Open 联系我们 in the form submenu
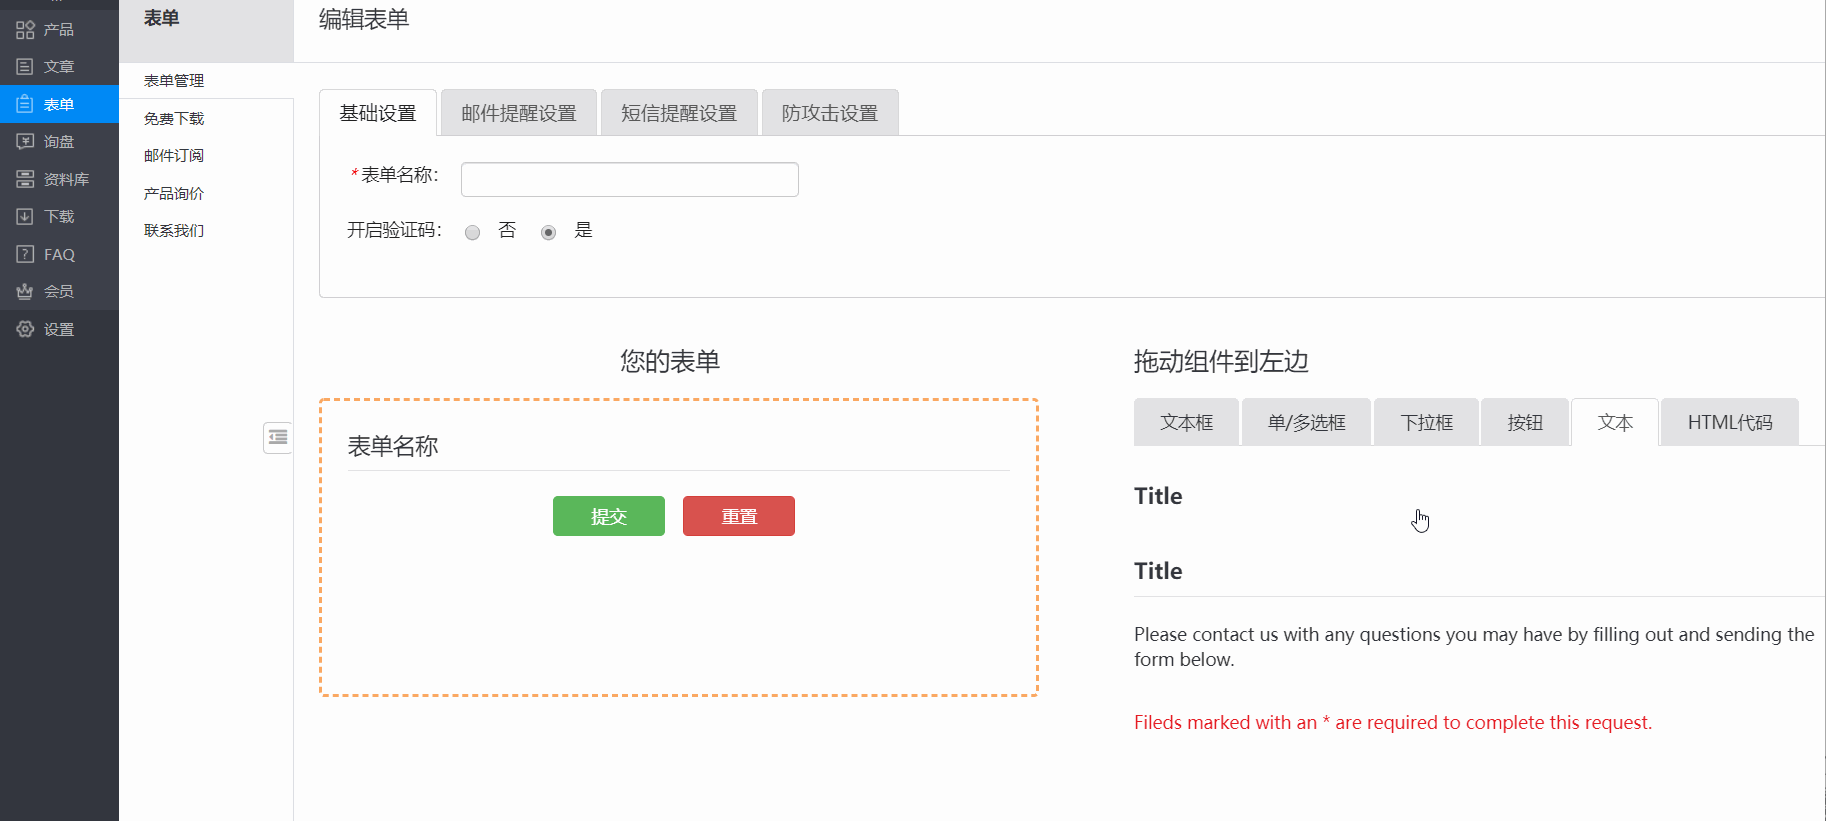1826x821 pixels. (174, 231)
